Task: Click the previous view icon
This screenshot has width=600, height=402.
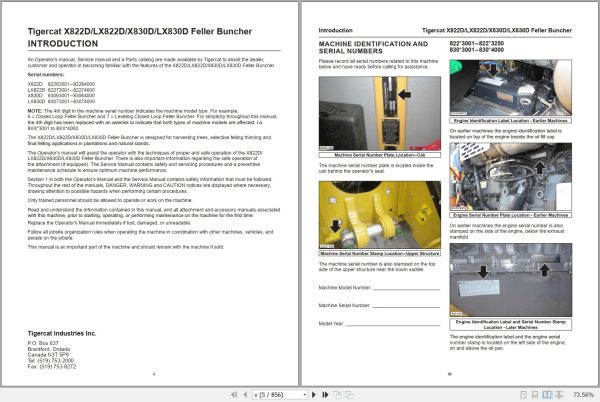Action: [338, 395]
